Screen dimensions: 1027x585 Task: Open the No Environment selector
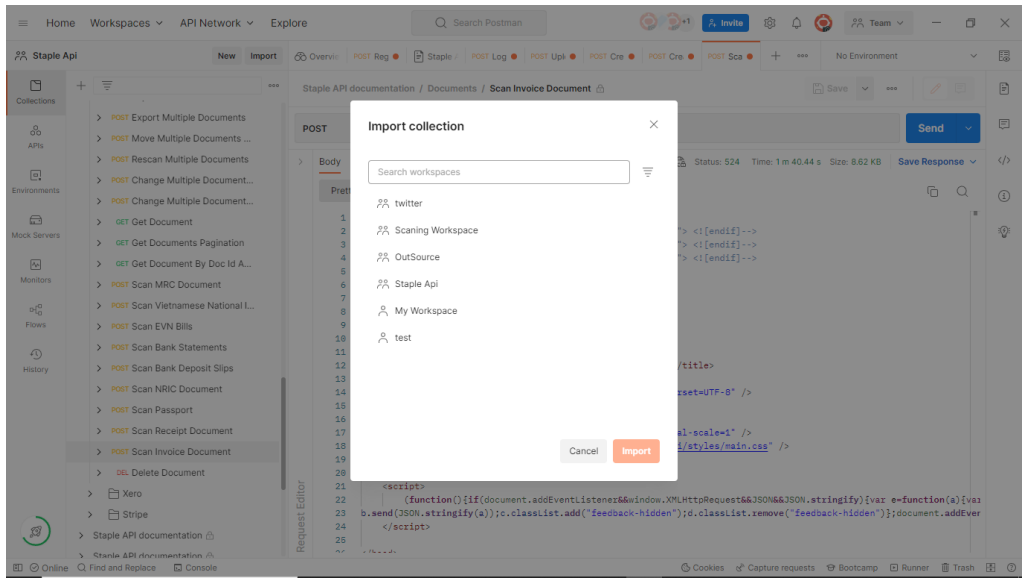pyautogui.click(x=906, y=56)
